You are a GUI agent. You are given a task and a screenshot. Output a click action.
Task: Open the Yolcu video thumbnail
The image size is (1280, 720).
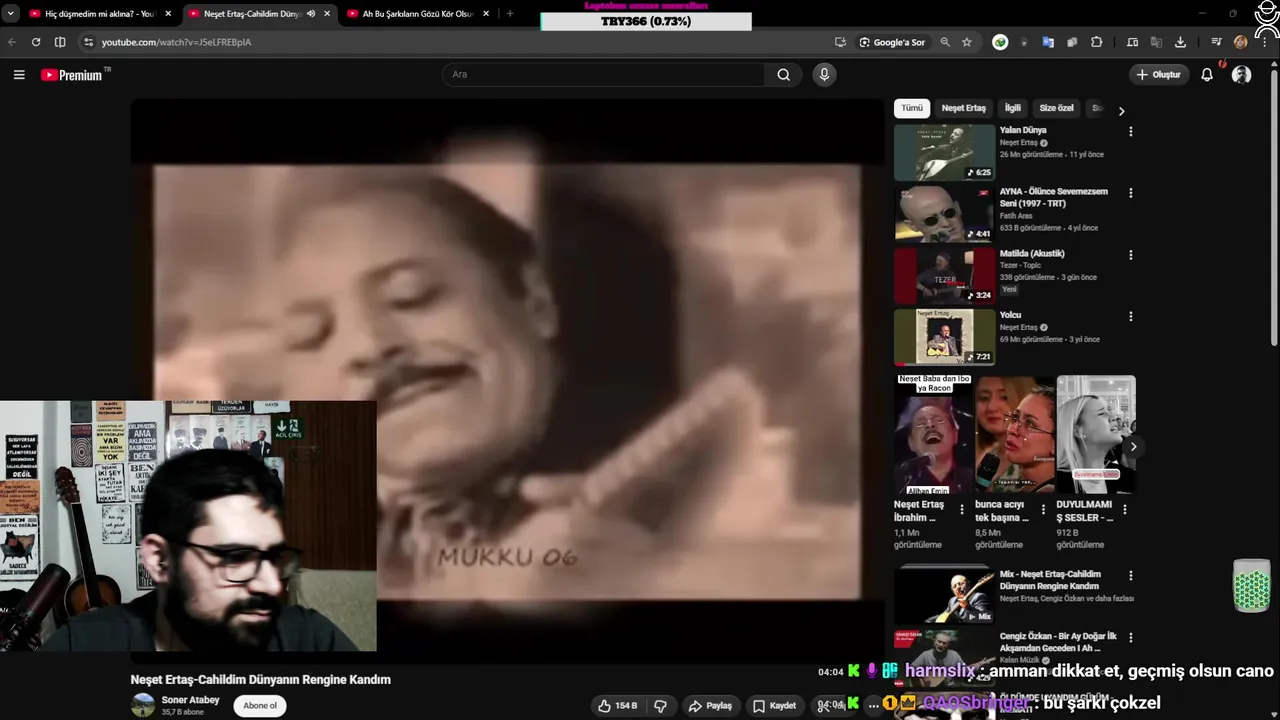[945, 338]
